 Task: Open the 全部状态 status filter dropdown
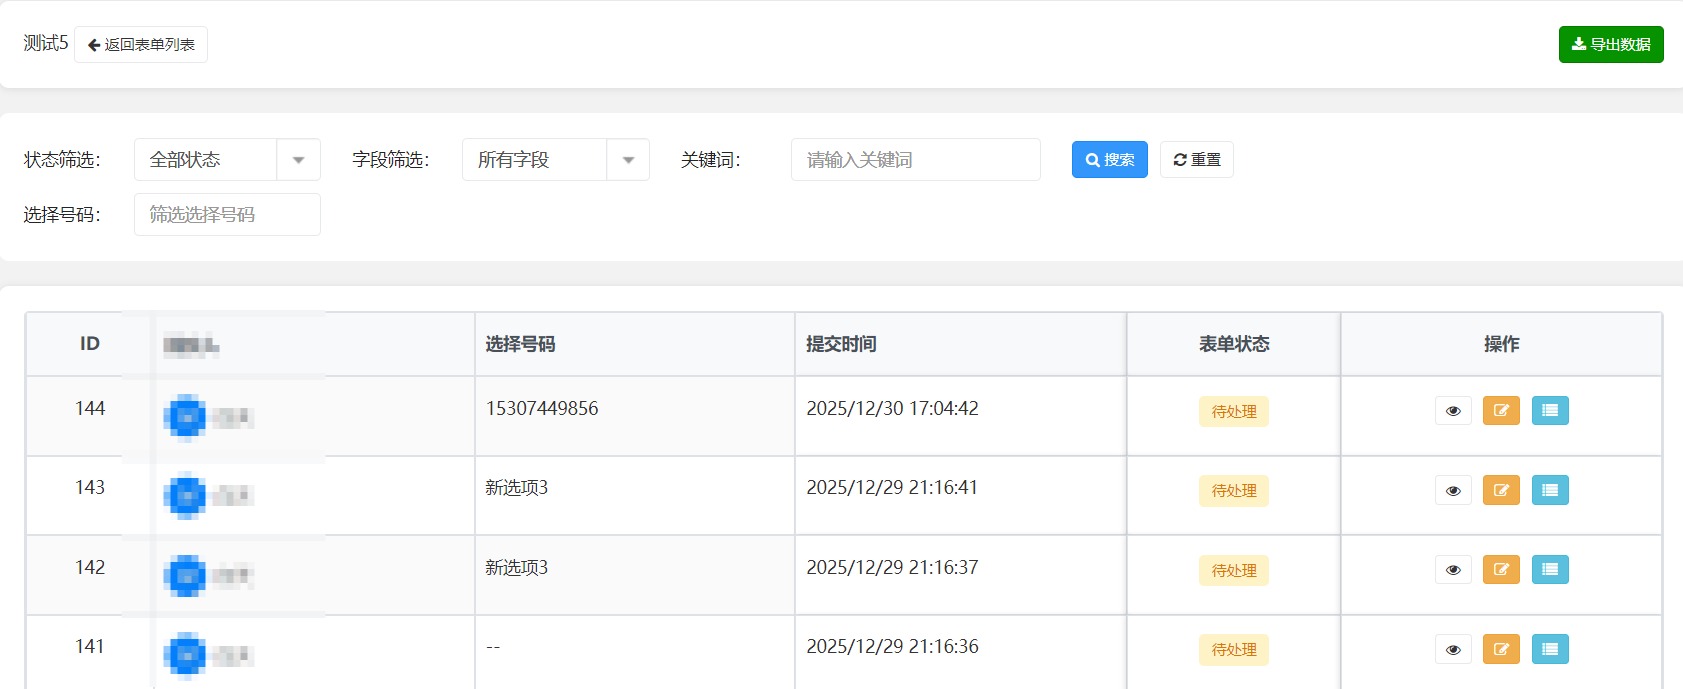(227, 160)
